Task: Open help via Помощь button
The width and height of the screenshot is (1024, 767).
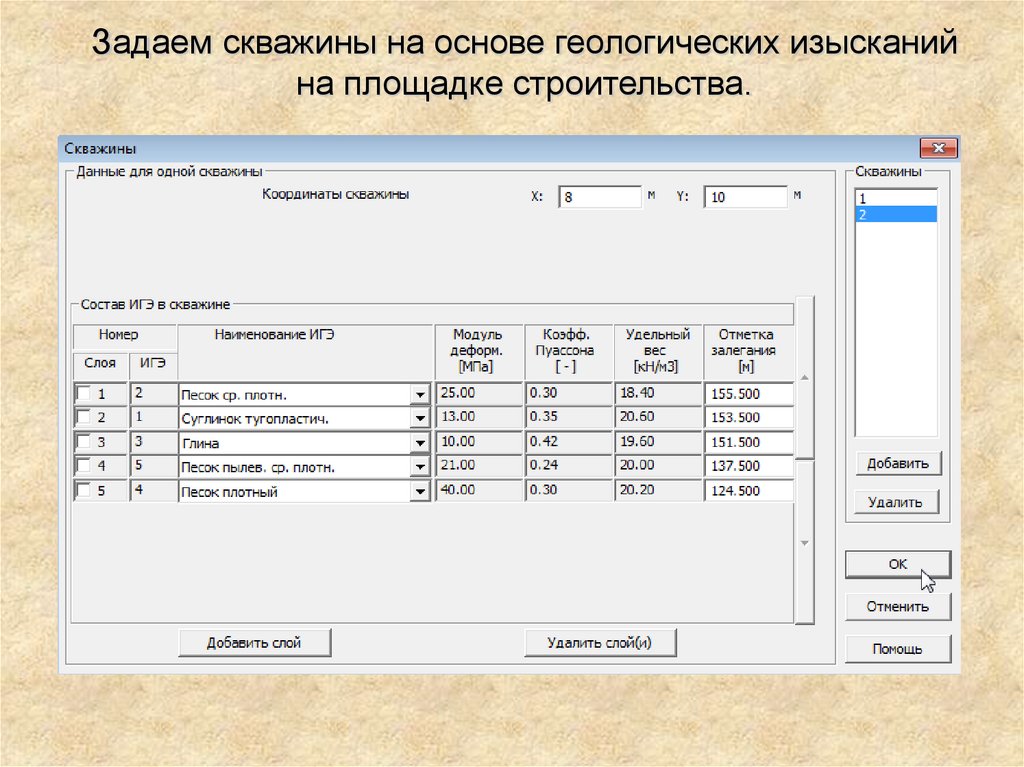Action: pos(897,649)
